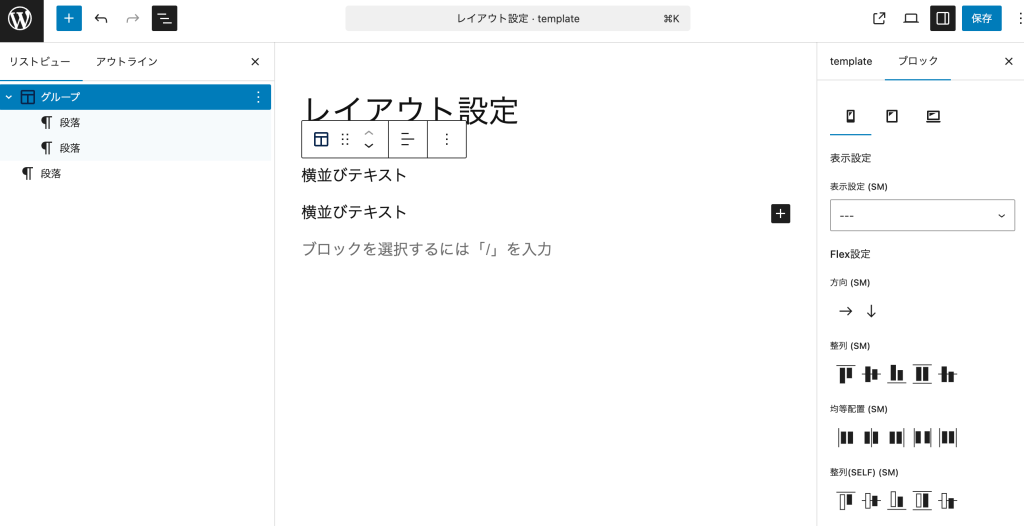Switch to the ブロック sidebar tab
This screenshot has width=1024, height=526.
click(x=918, y=61)
